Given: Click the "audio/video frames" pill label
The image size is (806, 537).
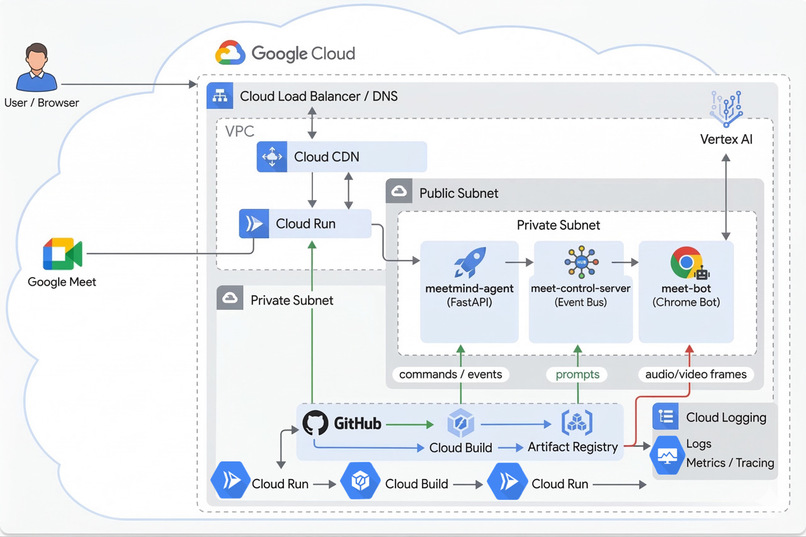Looking at the screenshot, I should tap(696, 374).
